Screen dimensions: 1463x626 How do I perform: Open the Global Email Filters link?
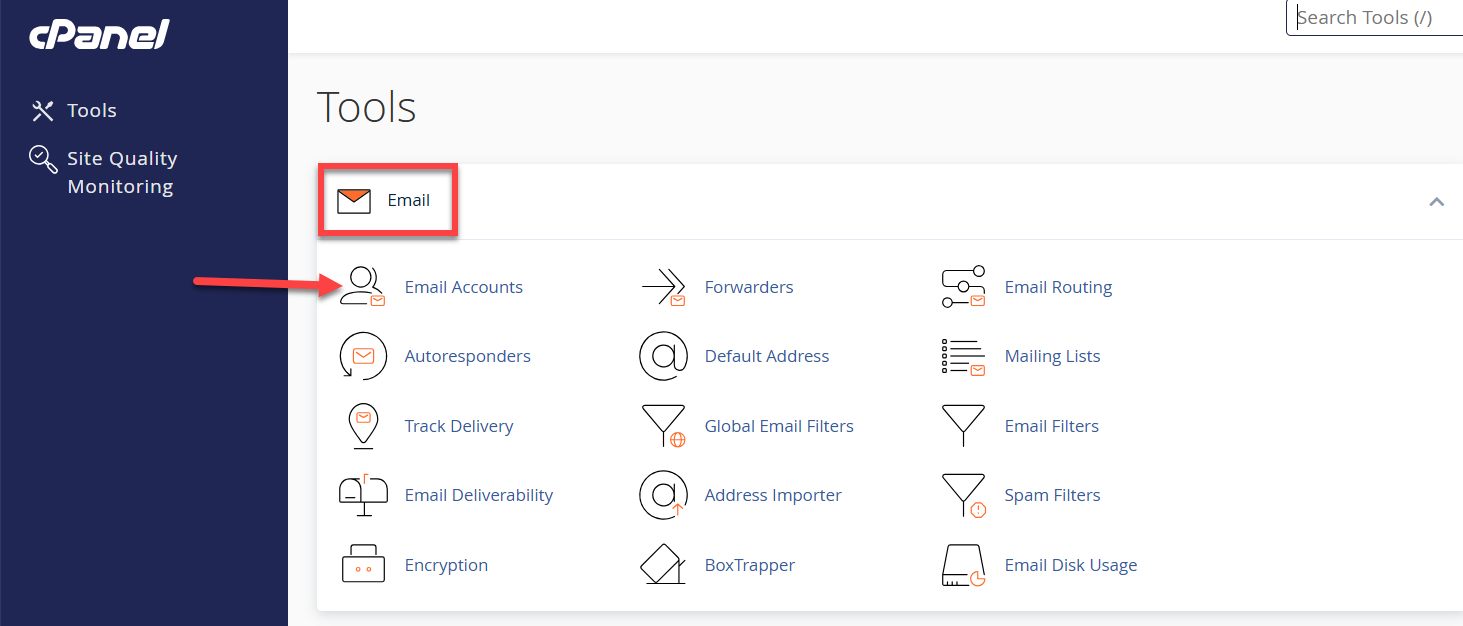click(779, 426)
